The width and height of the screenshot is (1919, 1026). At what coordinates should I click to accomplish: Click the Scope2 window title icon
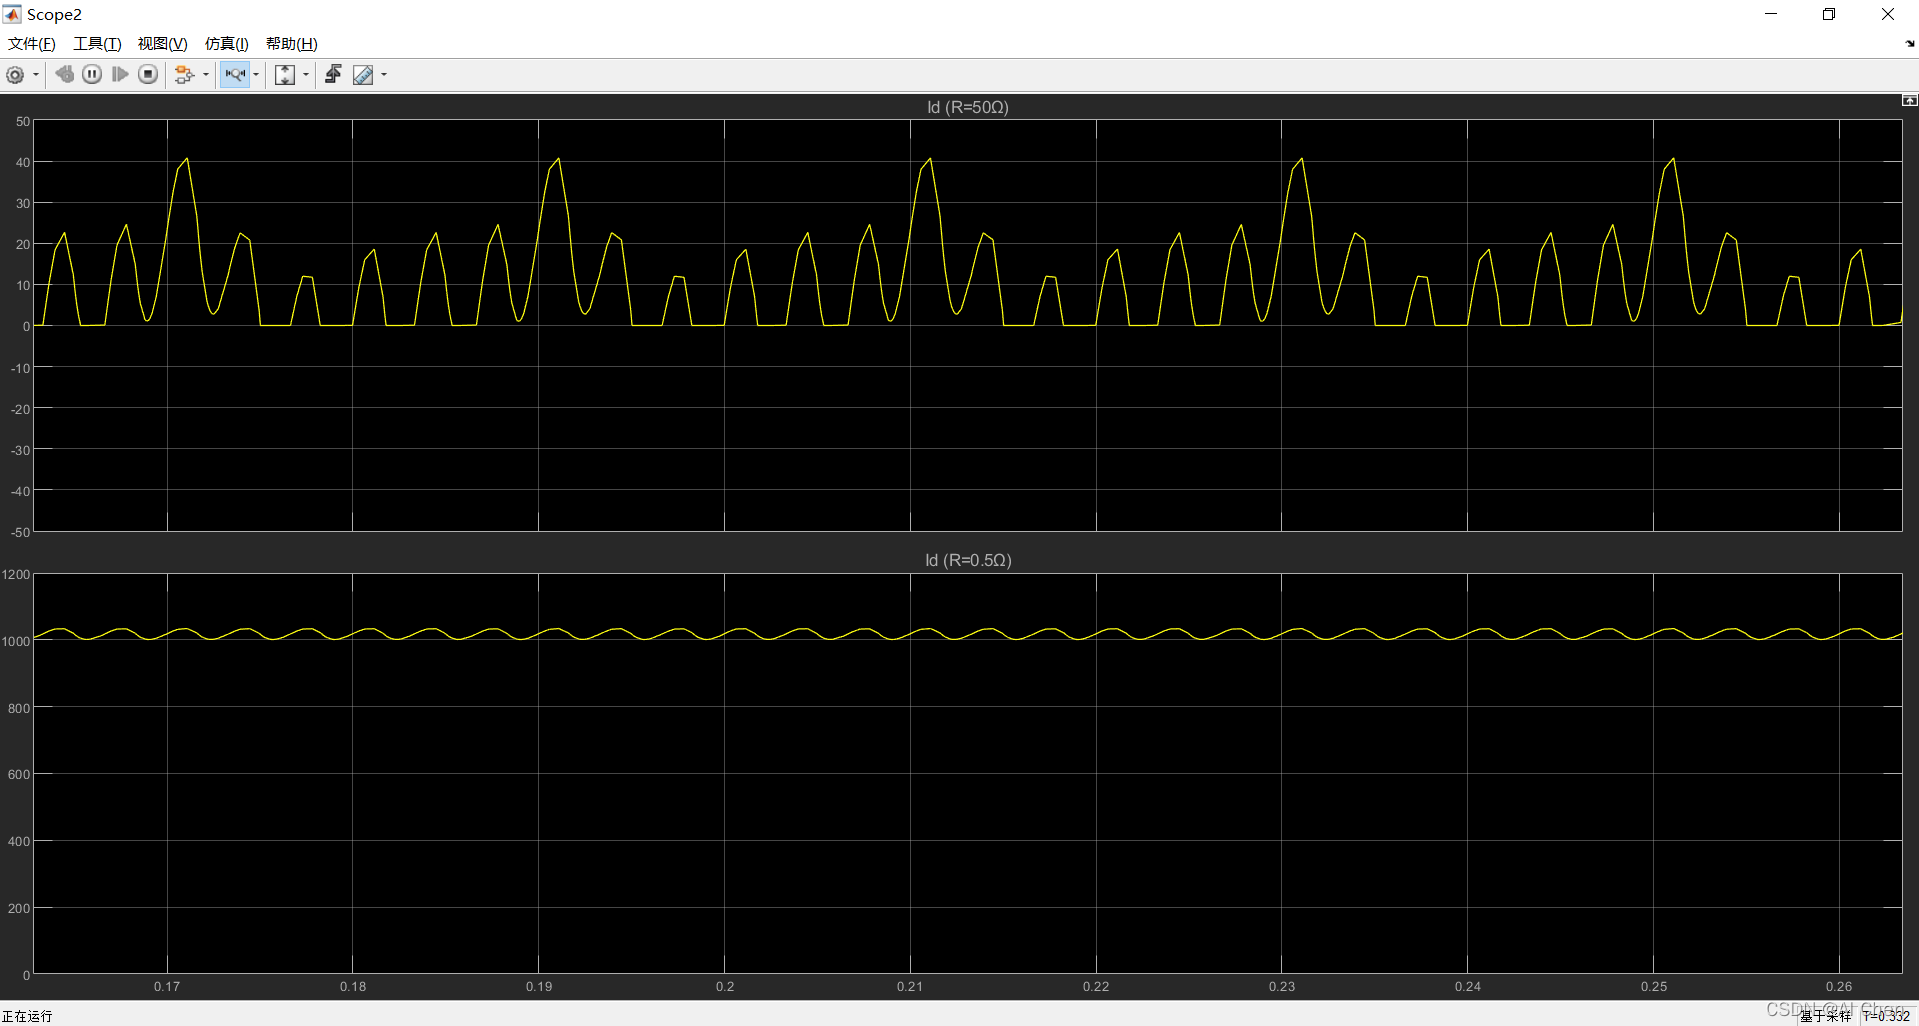pos(12,14)
